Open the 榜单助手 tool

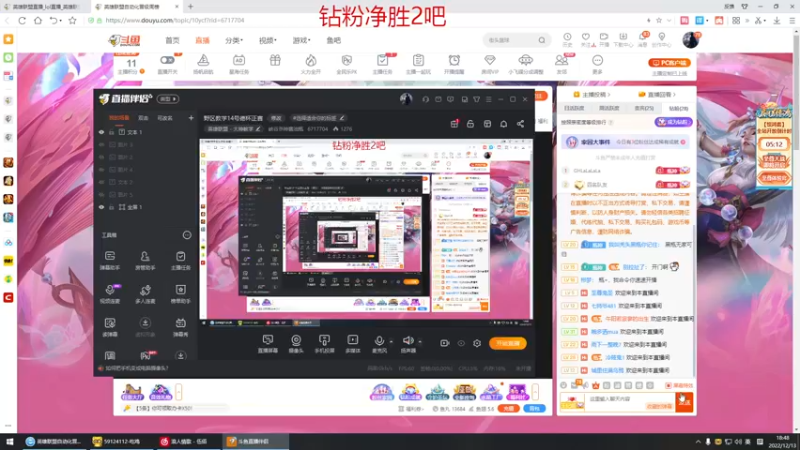[x=180, y=294]
